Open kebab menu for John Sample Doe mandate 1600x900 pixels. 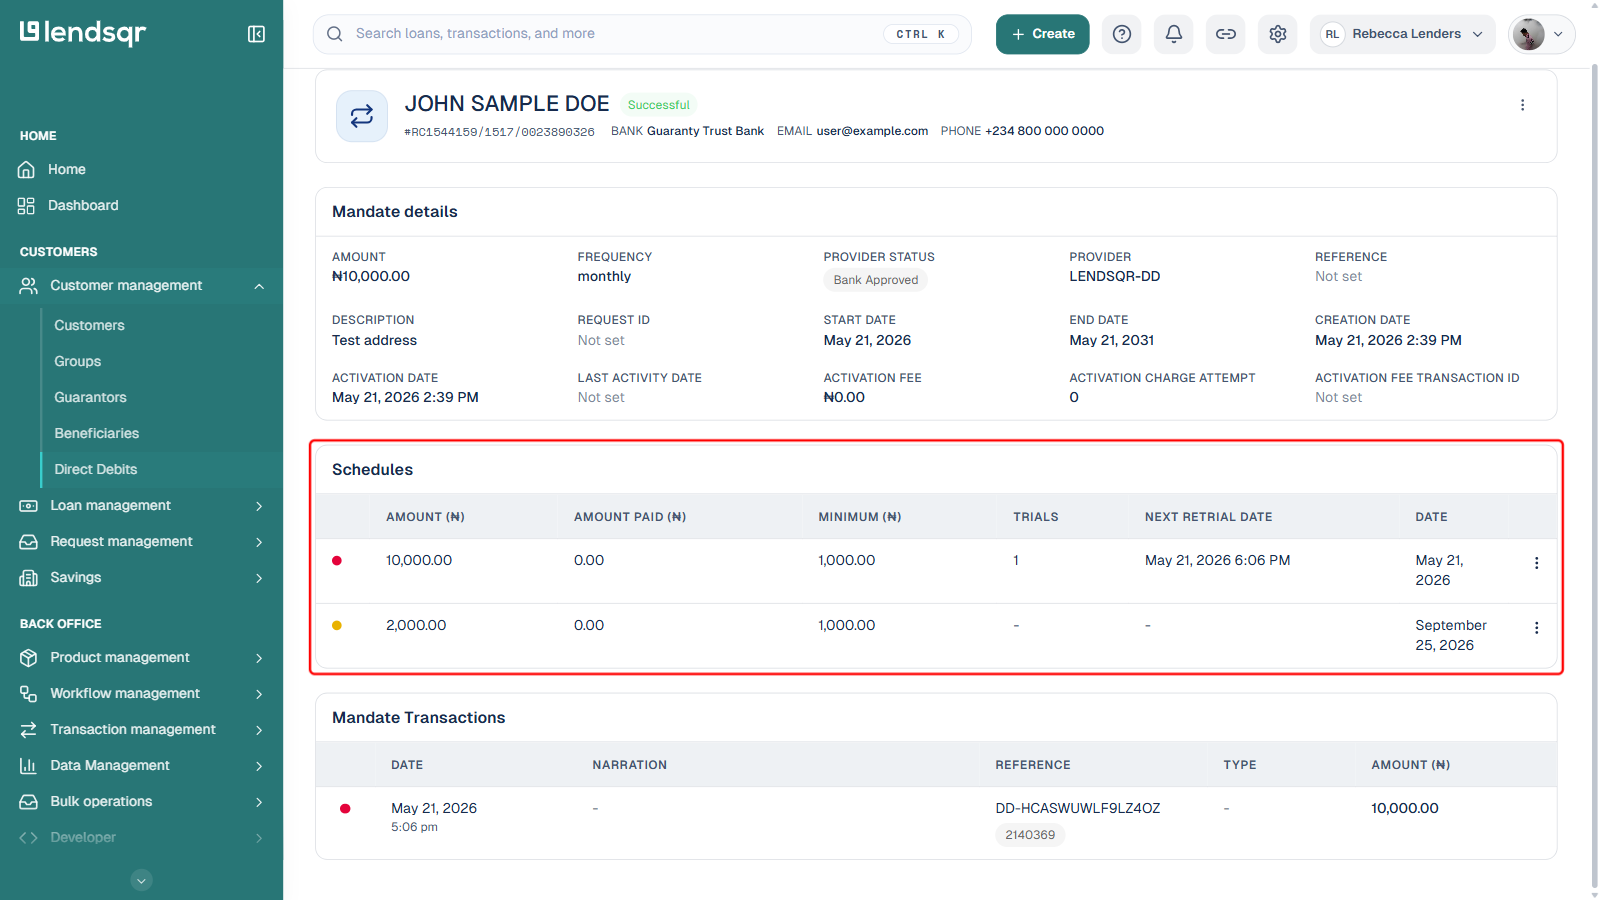[1522, 105]
